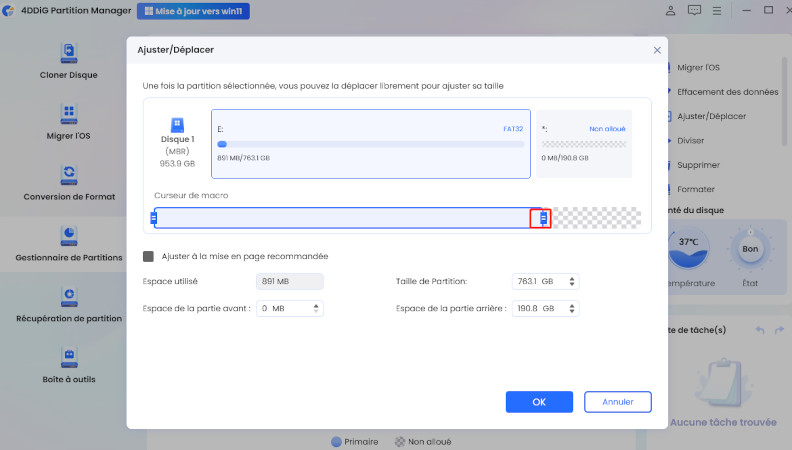Screen dimensions: 792x450
Task: Open the Boîte à outils sidebar icon
Action: [x=68, y=362]
